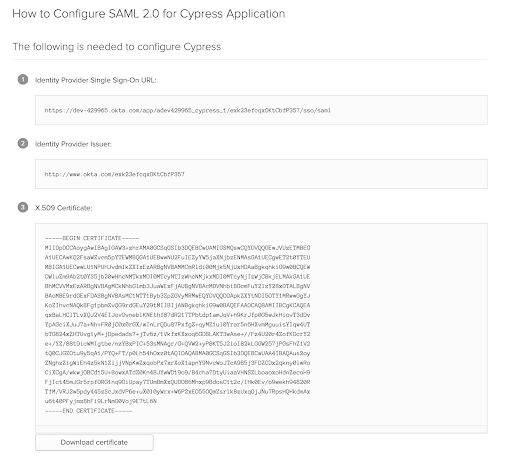This screenshot has height=458, width=512.
Task: Click the subheading about configuring Cypress
Action: pyautogui.click(x=117, y=47)
